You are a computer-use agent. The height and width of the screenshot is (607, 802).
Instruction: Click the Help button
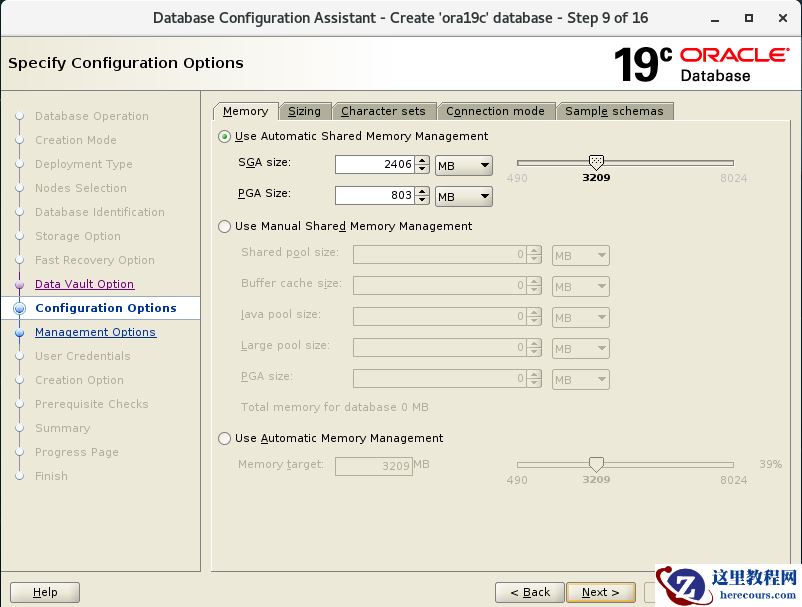tap(45, 592)
